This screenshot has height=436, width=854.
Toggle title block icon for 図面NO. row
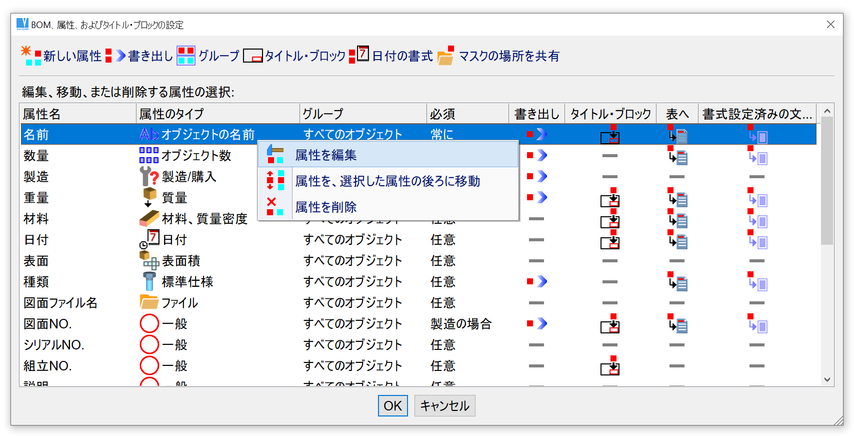click(x=609, y=324)
